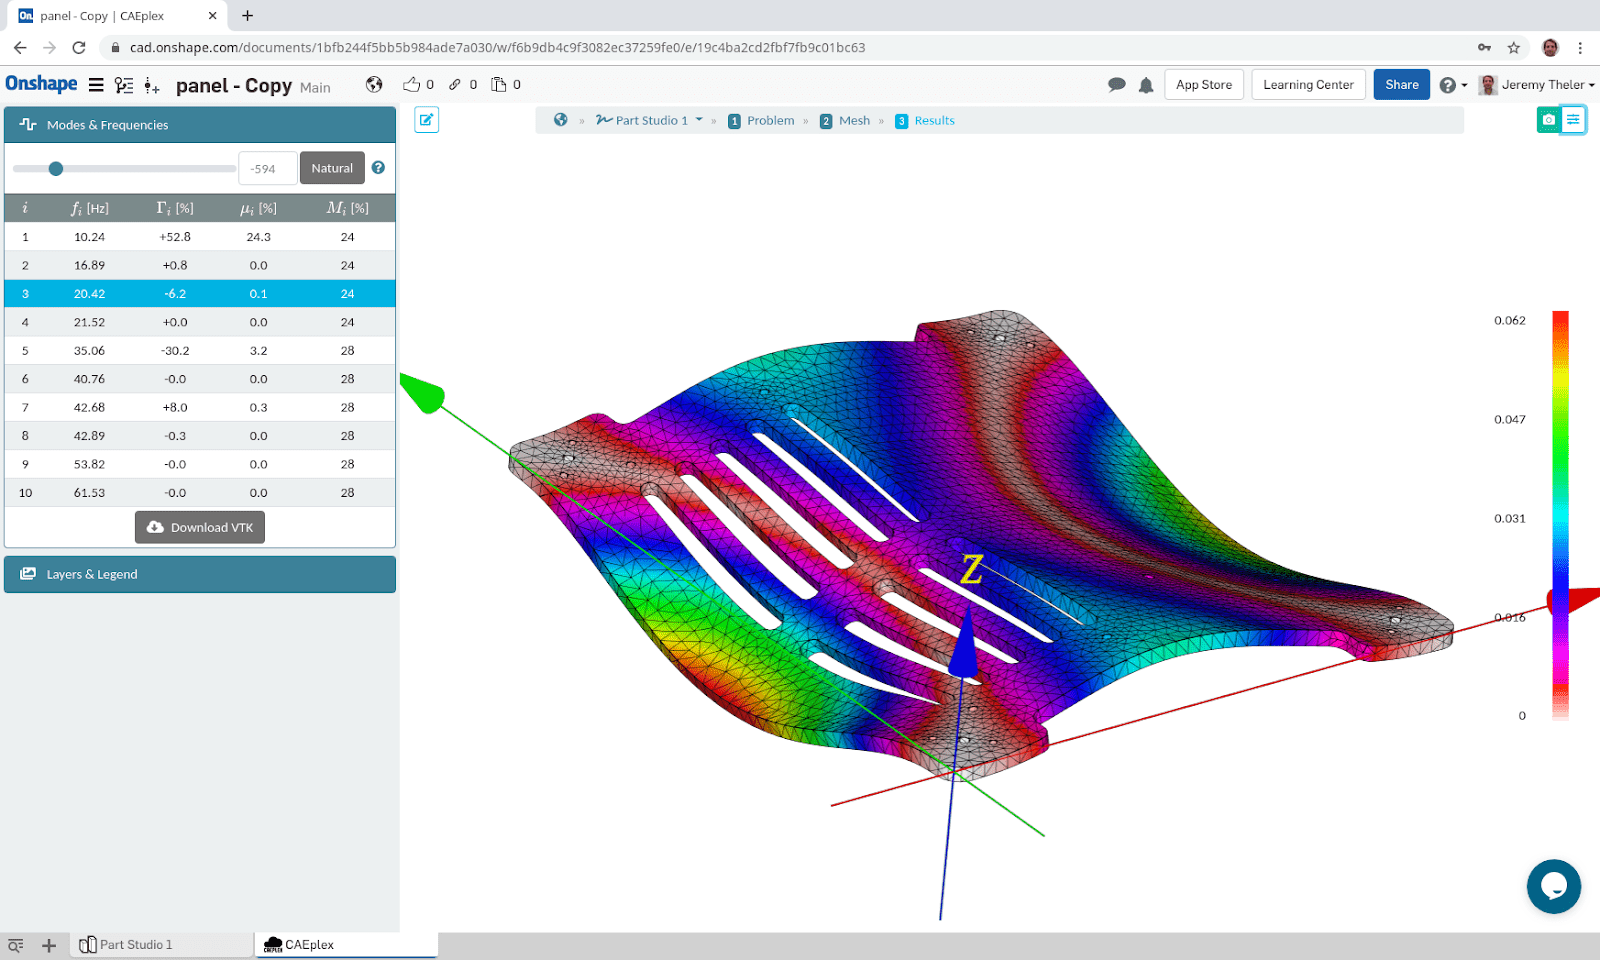Toggle the Natural mode button
Screen dimensions: 1600x960
coord(332,168)
